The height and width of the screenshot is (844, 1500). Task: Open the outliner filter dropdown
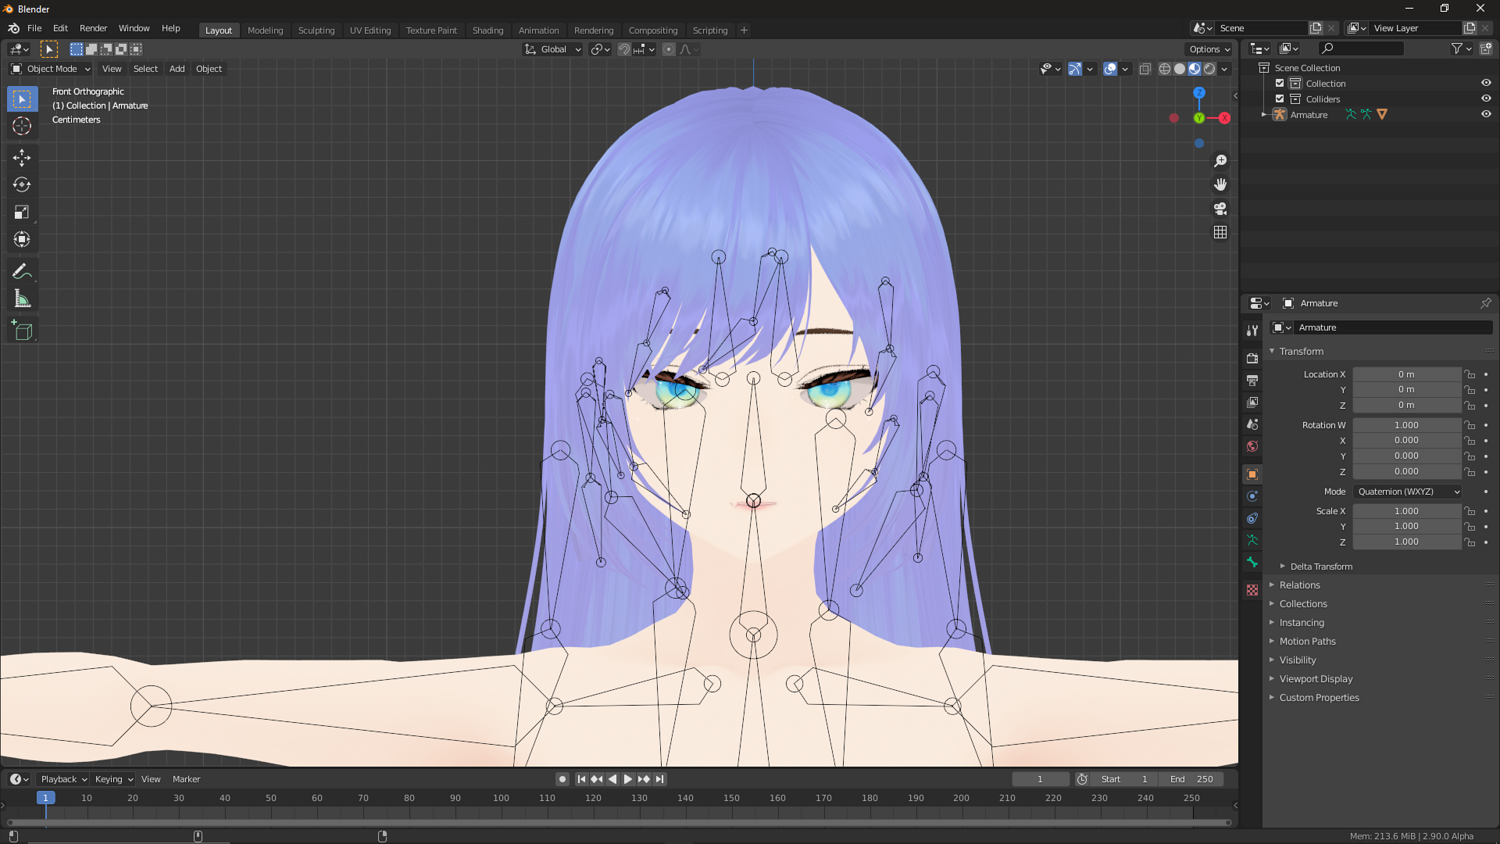click(x=1461, y=48)
